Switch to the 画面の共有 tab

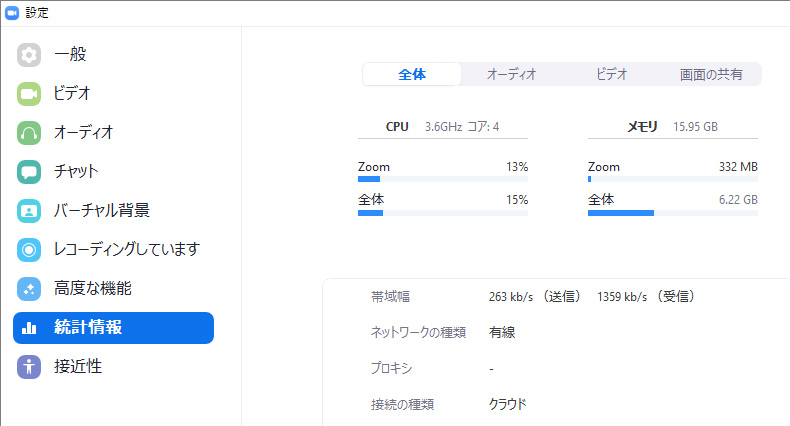711,74
